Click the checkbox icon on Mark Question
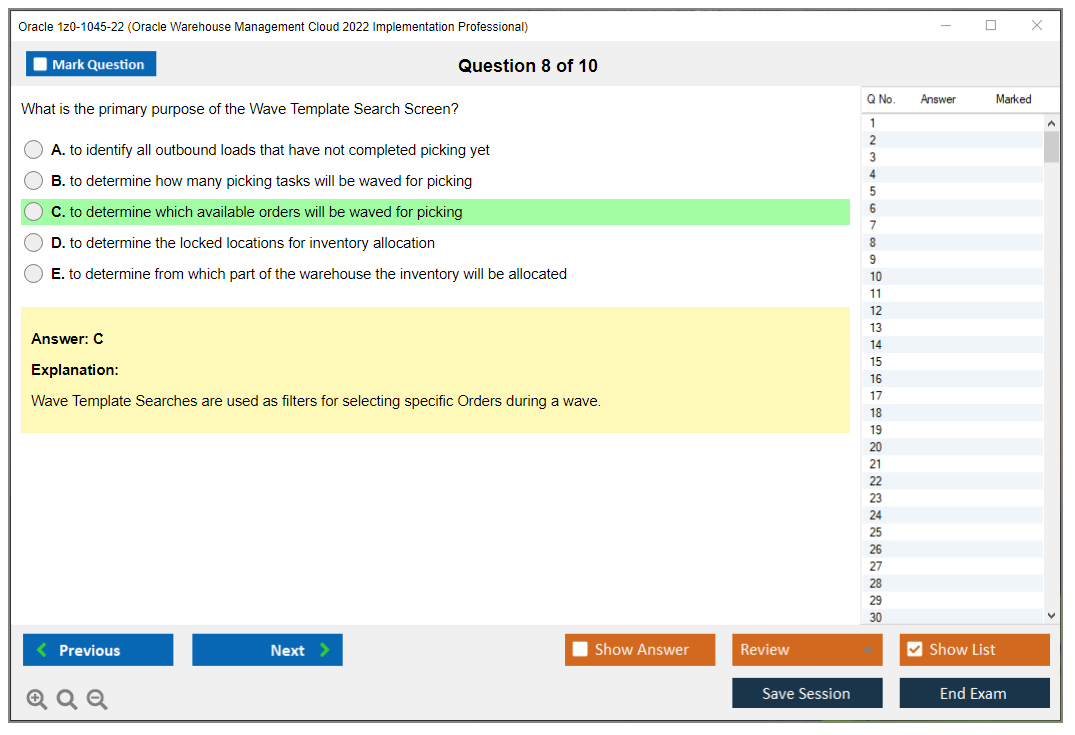Viewport: 1075px width, 735px height. click(39, 63)
